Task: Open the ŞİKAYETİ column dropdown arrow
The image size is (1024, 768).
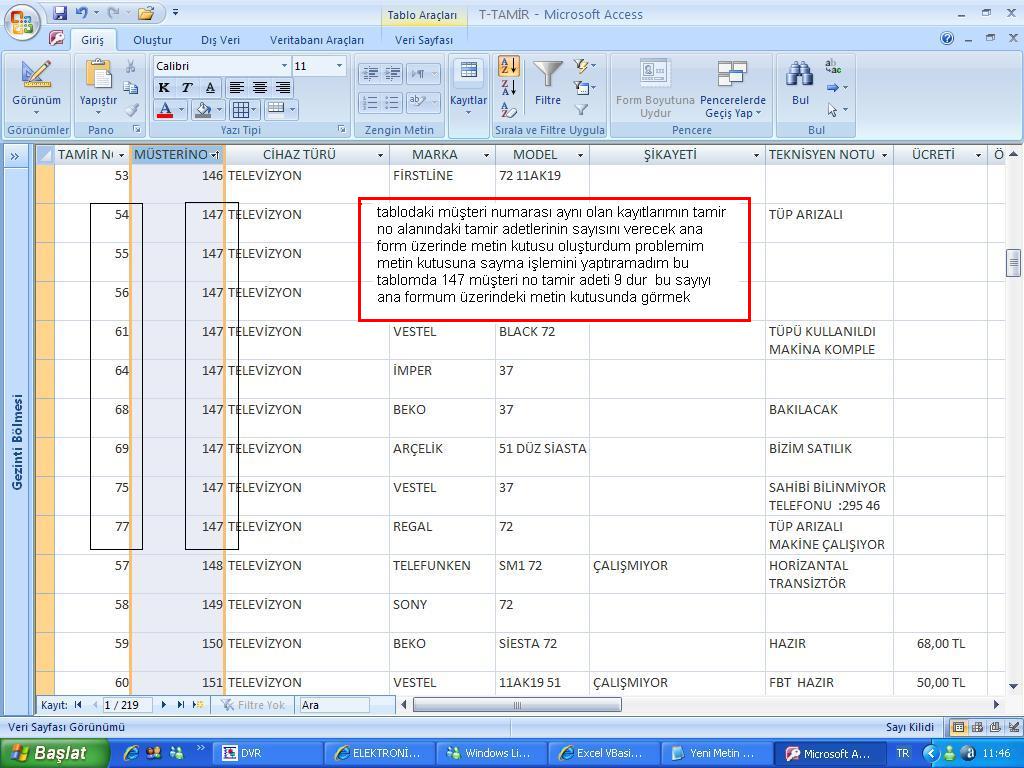Action: (x=756, y=155)
